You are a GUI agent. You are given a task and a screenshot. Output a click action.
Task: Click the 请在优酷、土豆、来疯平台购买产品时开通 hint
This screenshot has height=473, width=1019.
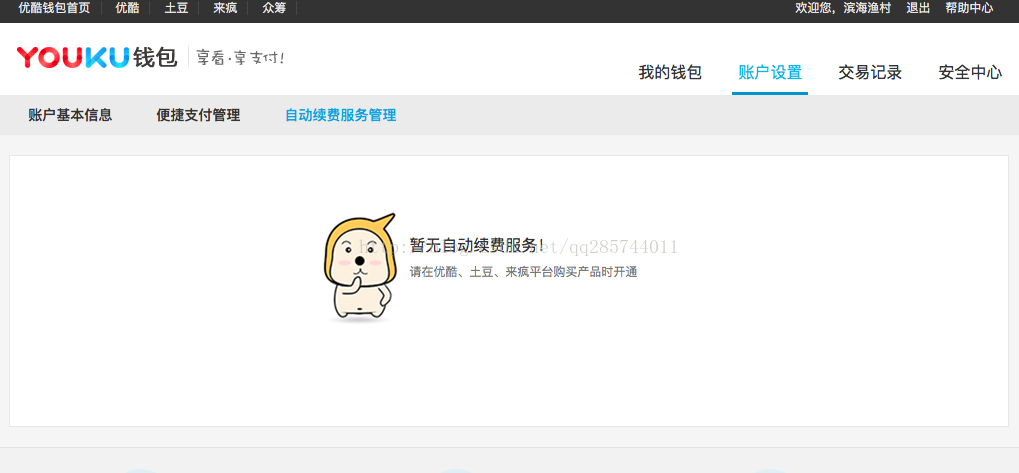523,272
